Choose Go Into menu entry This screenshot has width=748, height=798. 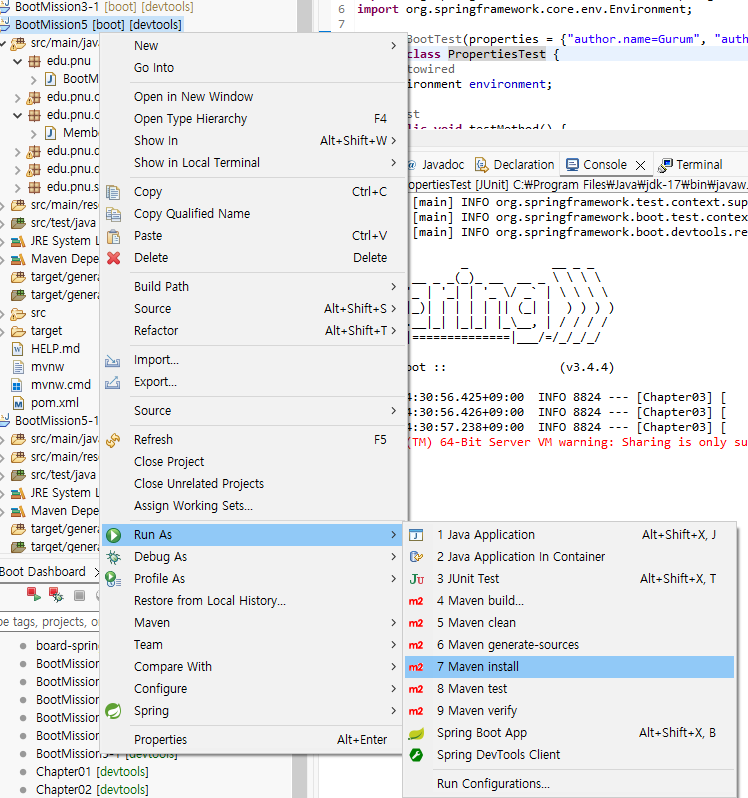click(254, 68)
